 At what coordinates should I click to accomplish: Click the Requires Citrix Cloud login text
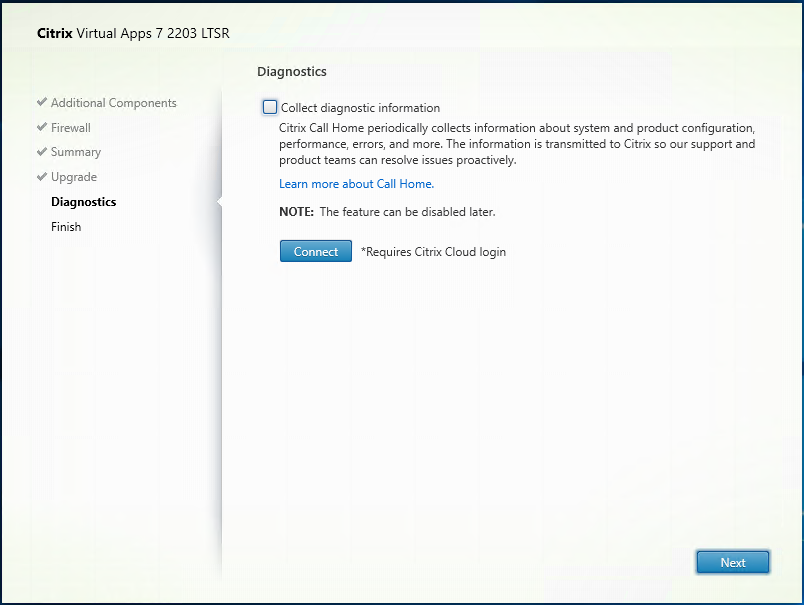tap(433, 252)
